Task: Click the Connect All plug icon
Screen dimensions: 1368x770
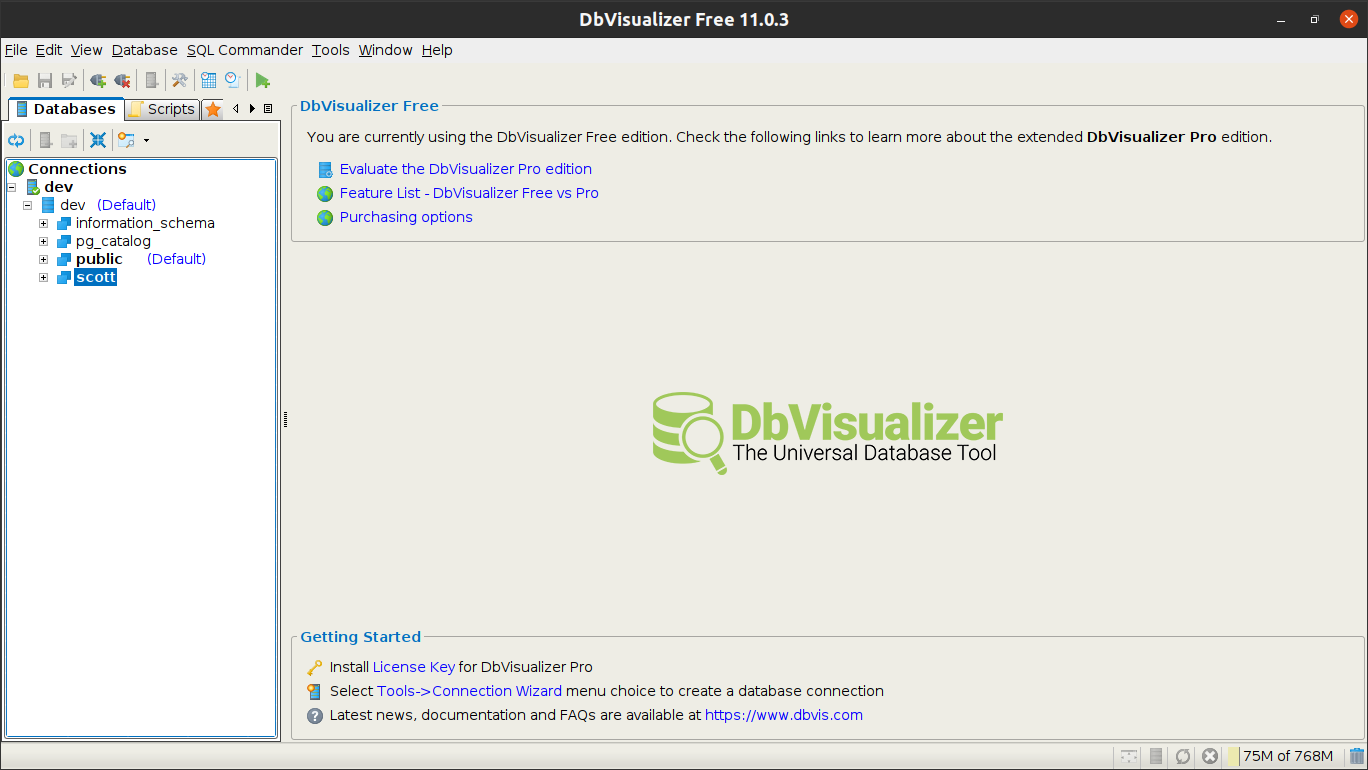Action: pyautogui.click(x=98, y=81)
